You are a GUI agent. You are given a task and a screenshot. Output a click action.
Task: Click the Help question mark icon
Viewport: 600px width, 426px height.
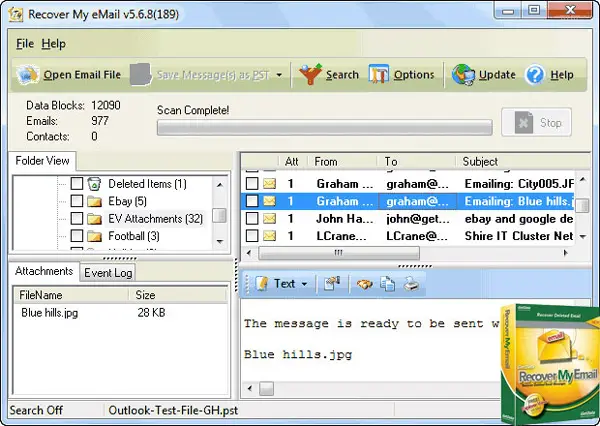coord(535,74)
